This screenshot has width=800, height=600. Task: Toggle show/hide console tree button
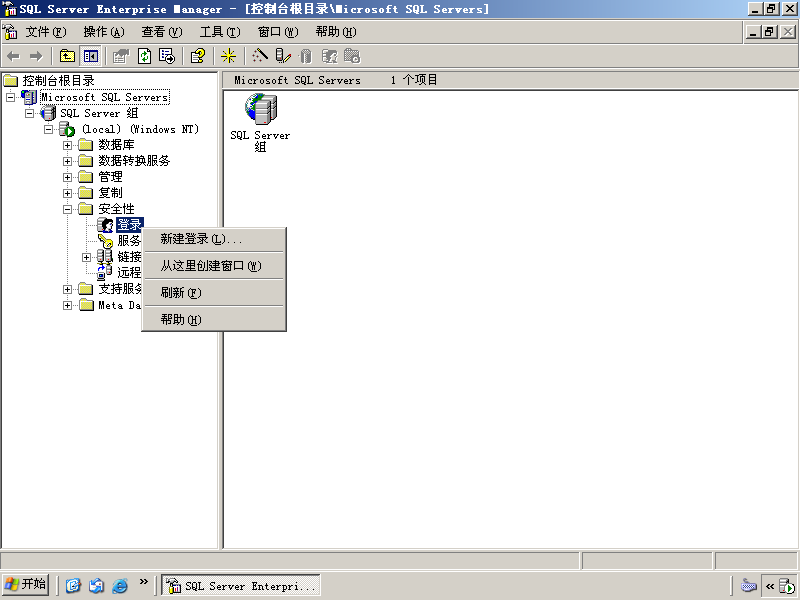tap(91, 56)
